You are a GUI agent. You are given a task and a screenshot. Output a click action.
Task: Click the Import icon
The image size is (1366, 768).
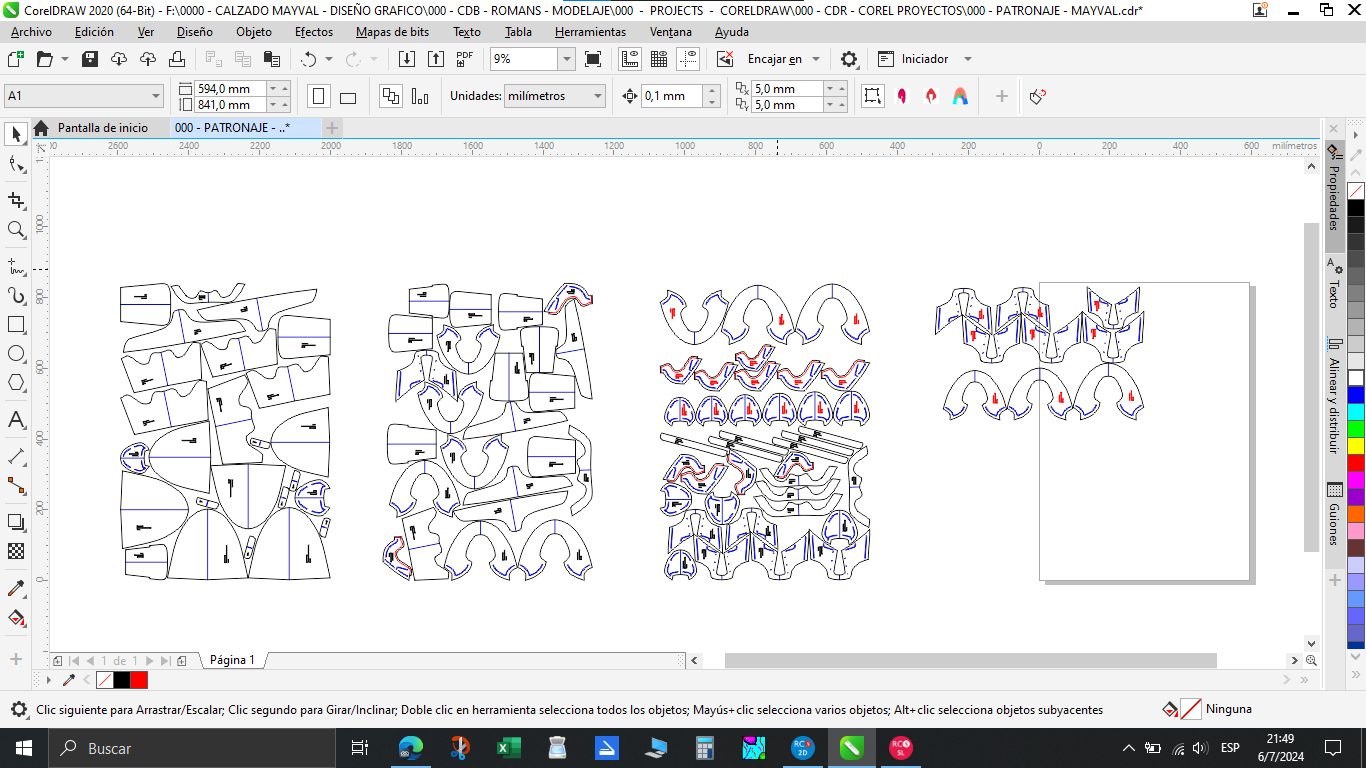(x=407, y=59)
